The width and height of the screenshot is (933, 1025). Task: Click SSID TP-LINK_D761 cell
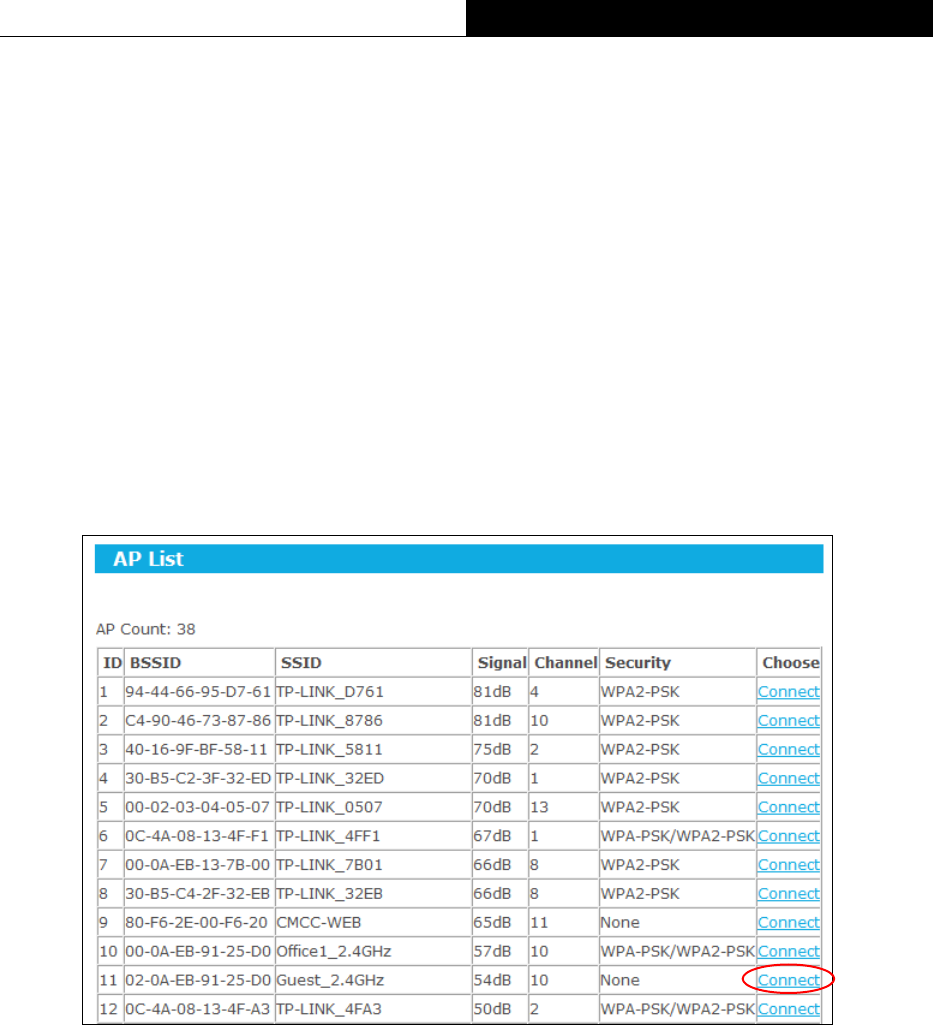coord(373,692)
